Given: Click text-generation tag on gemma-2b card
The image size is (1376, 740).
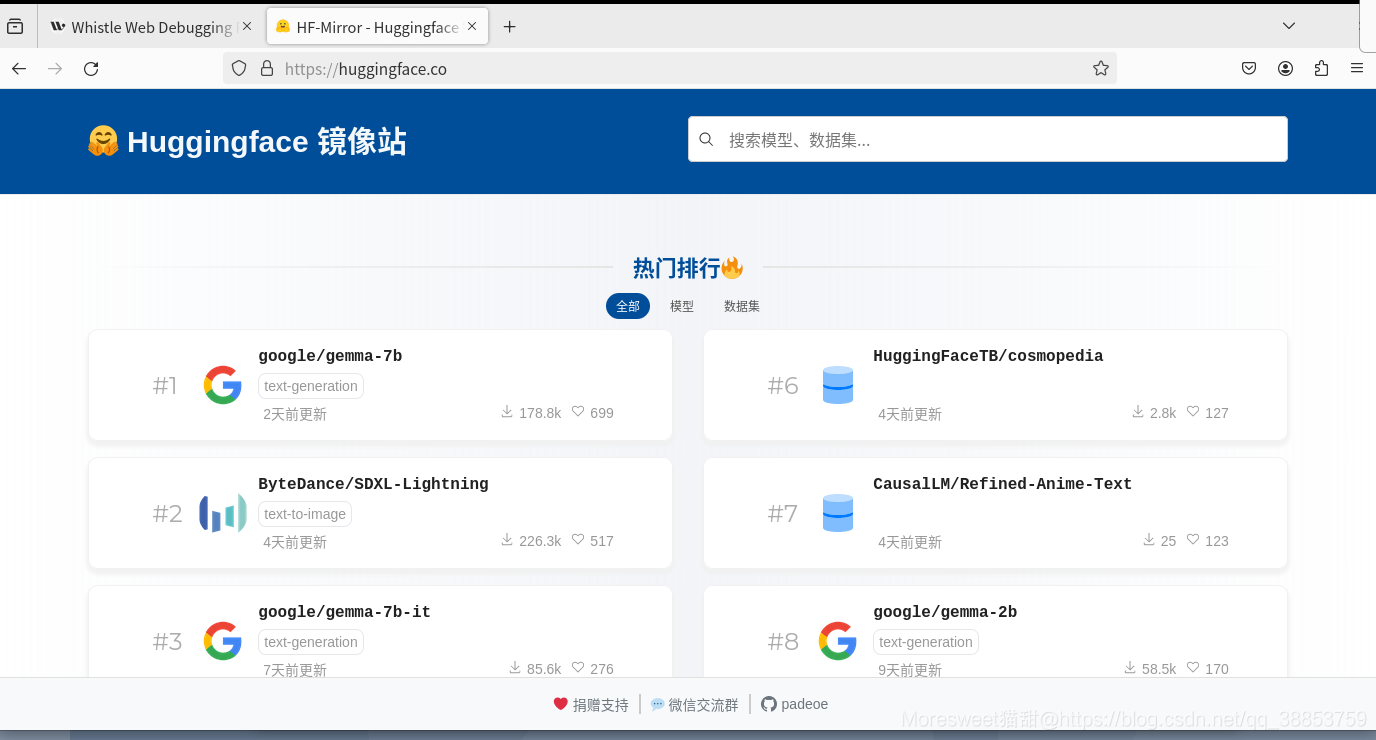Looking at the screenshot, I should pyautogui.click(x=926, y=642).
